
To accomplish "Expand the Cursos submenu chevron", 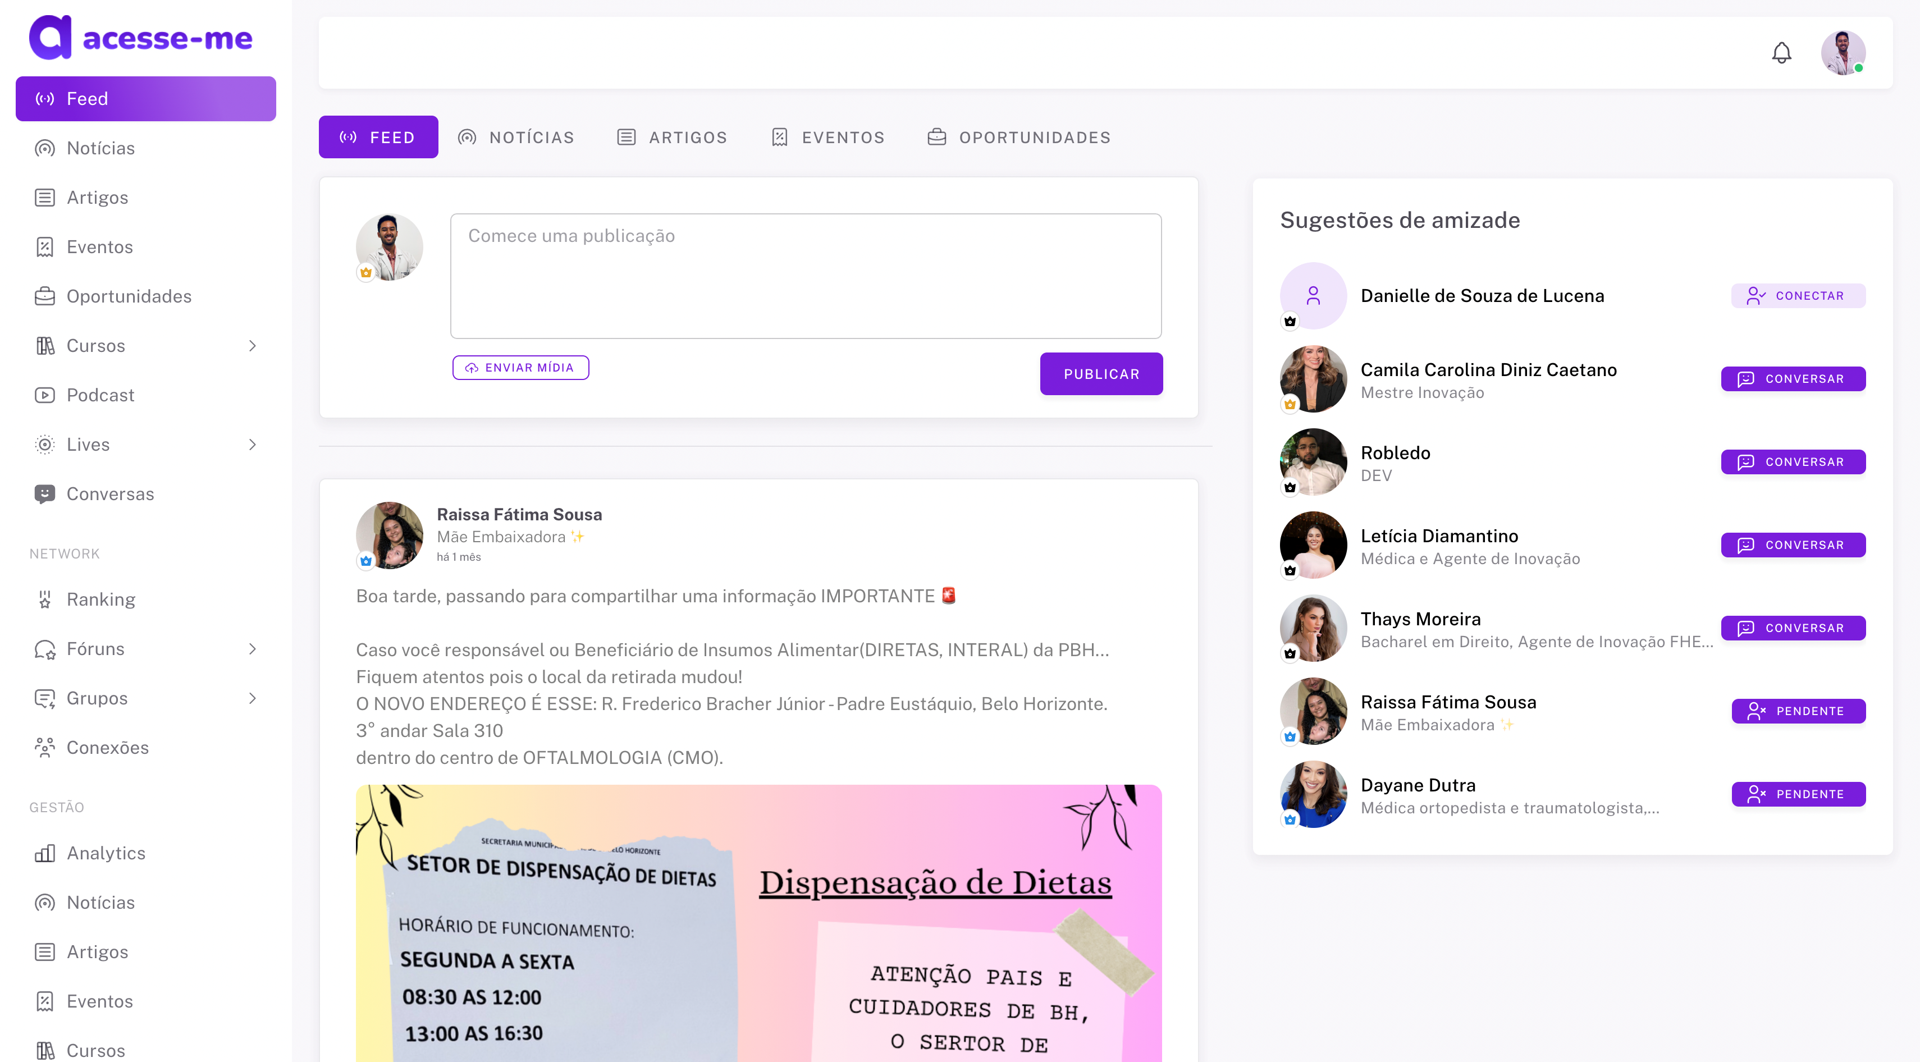I will tap(252, 346).
